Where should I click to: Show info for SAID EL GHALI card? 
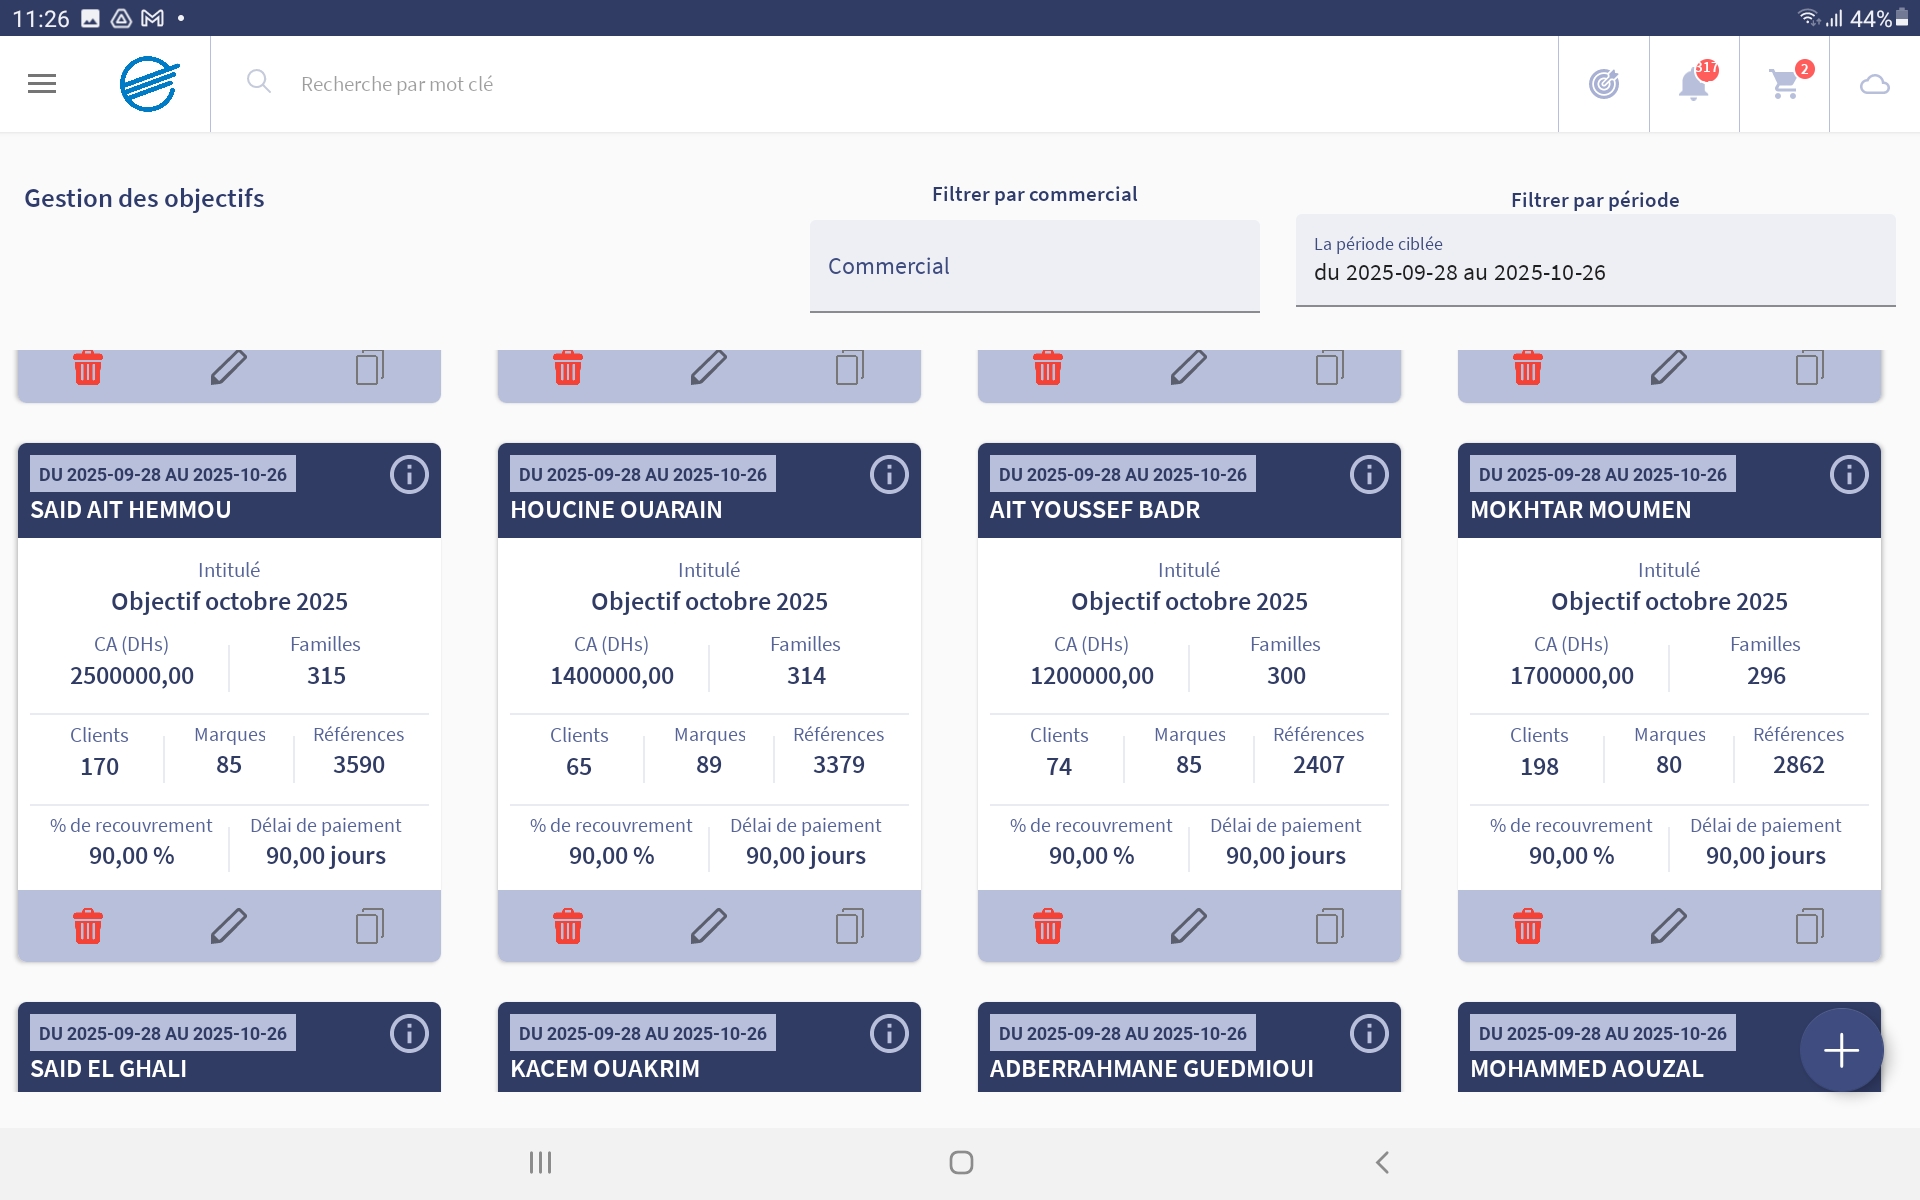pos(408,1034)
